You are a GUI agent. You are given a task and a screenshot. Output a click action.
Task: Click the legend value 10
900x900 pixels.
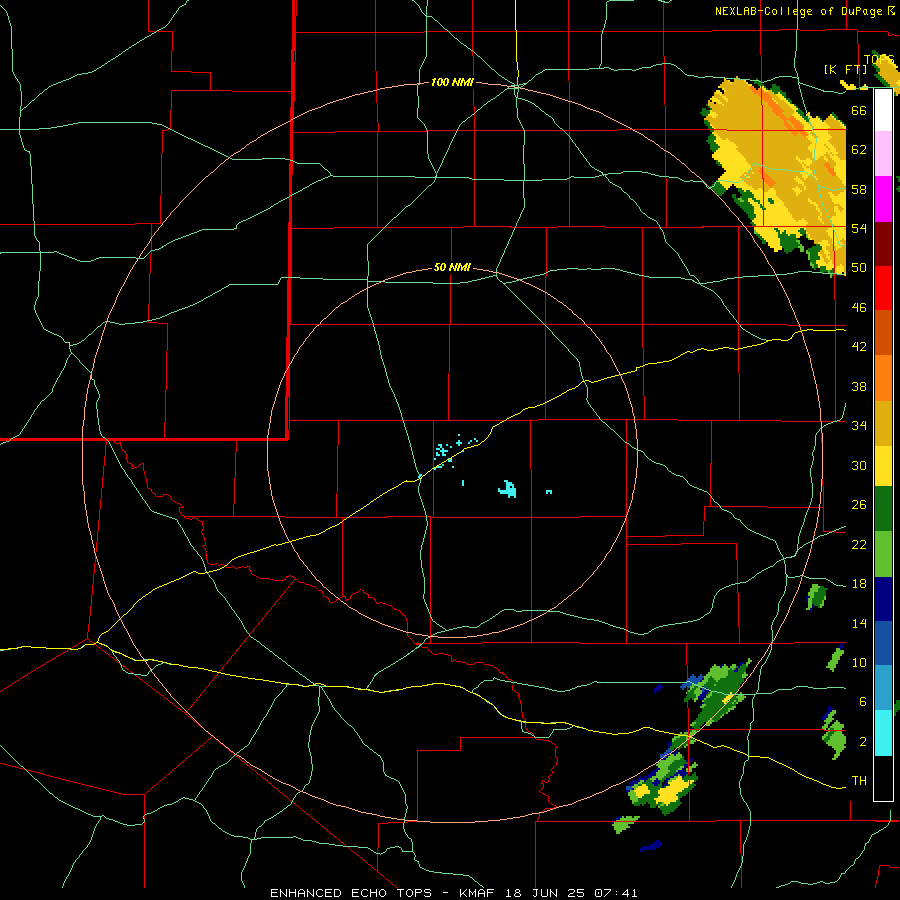(859, 662)
